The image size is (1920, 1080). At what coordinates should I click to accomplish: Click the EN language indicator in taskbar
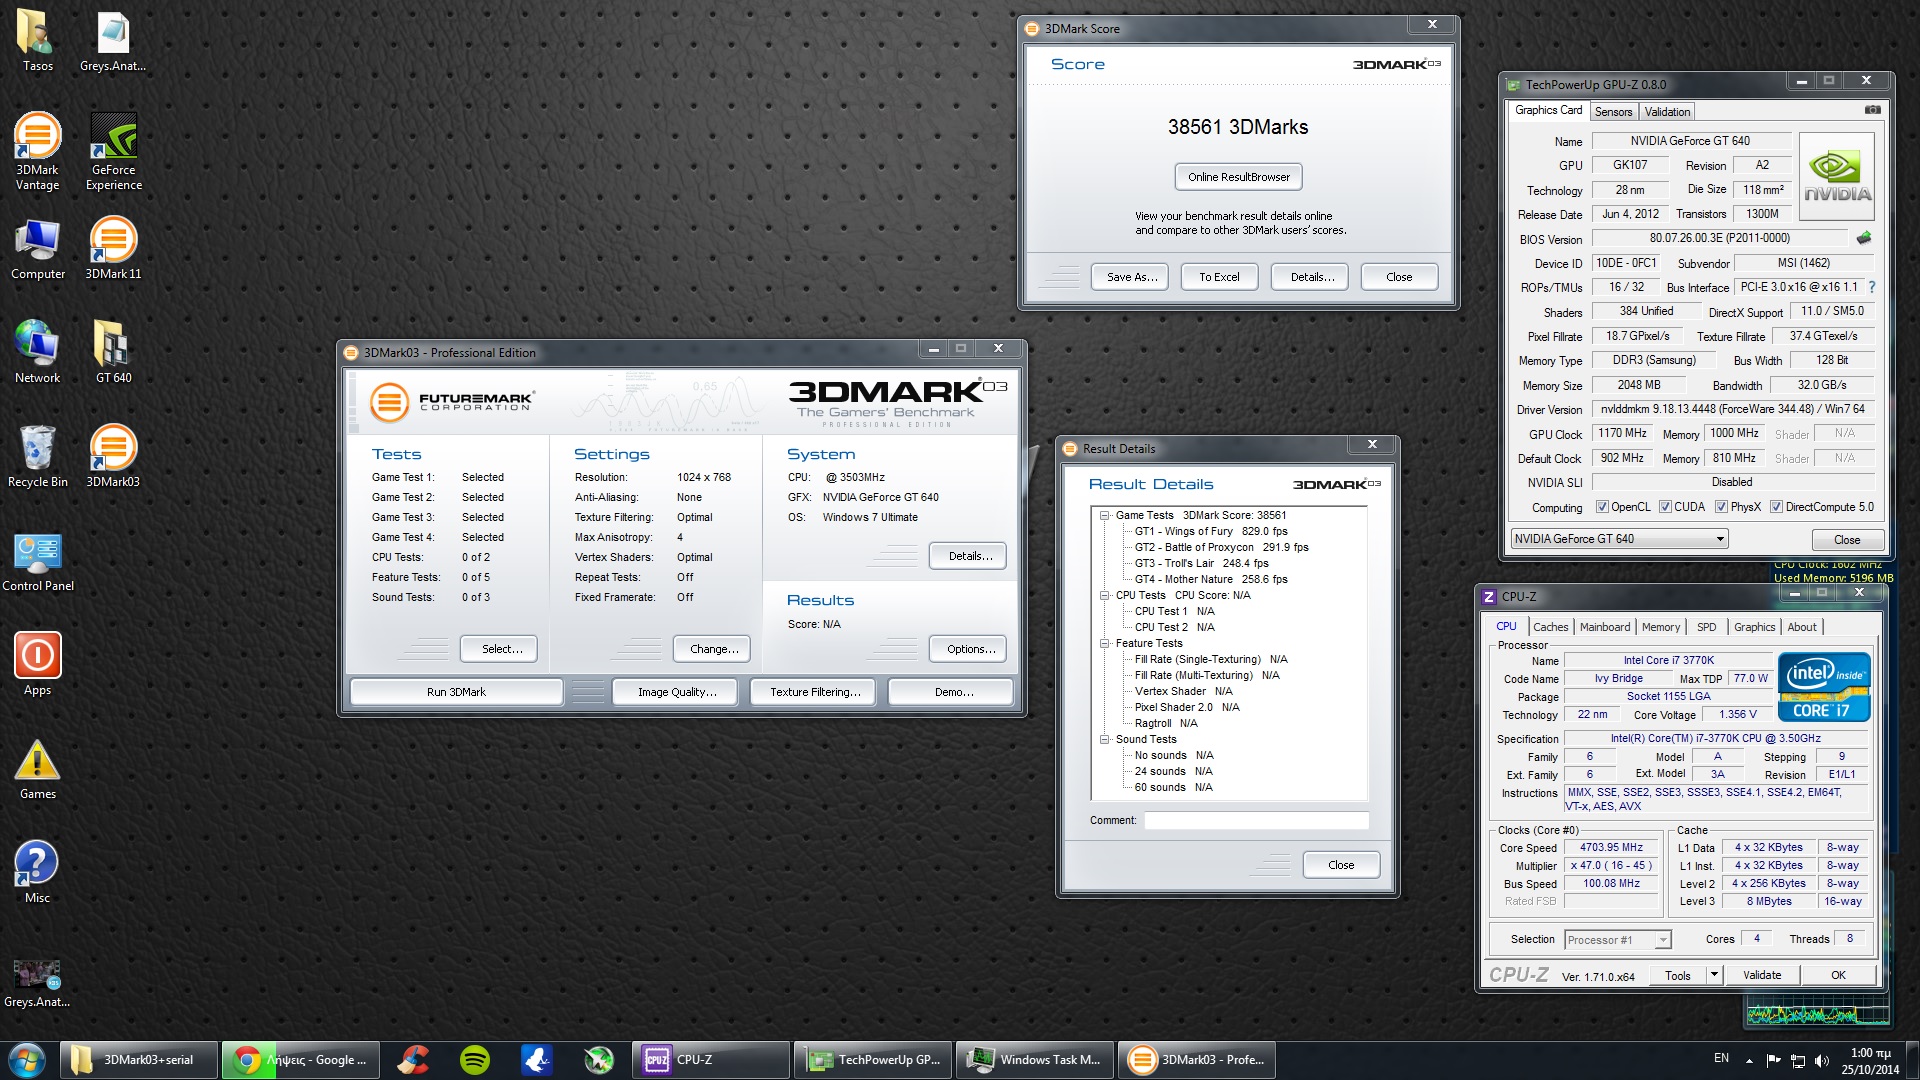point(1721,1058)
